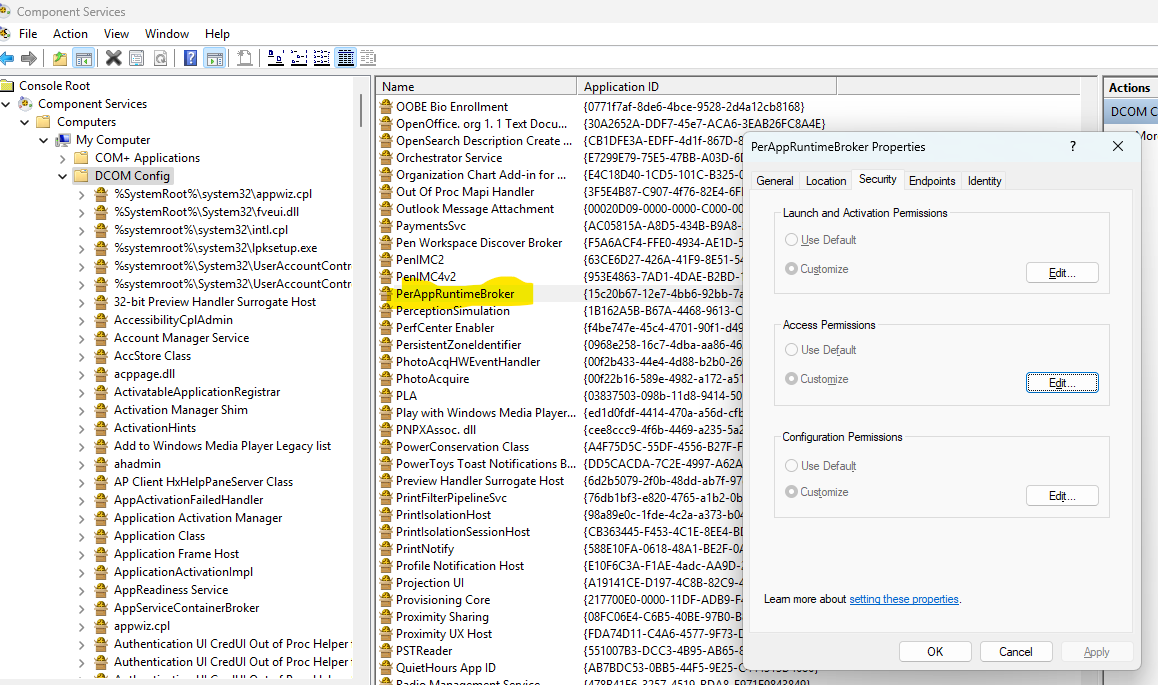Open the Properties toolbar icon

pos(137,58)
